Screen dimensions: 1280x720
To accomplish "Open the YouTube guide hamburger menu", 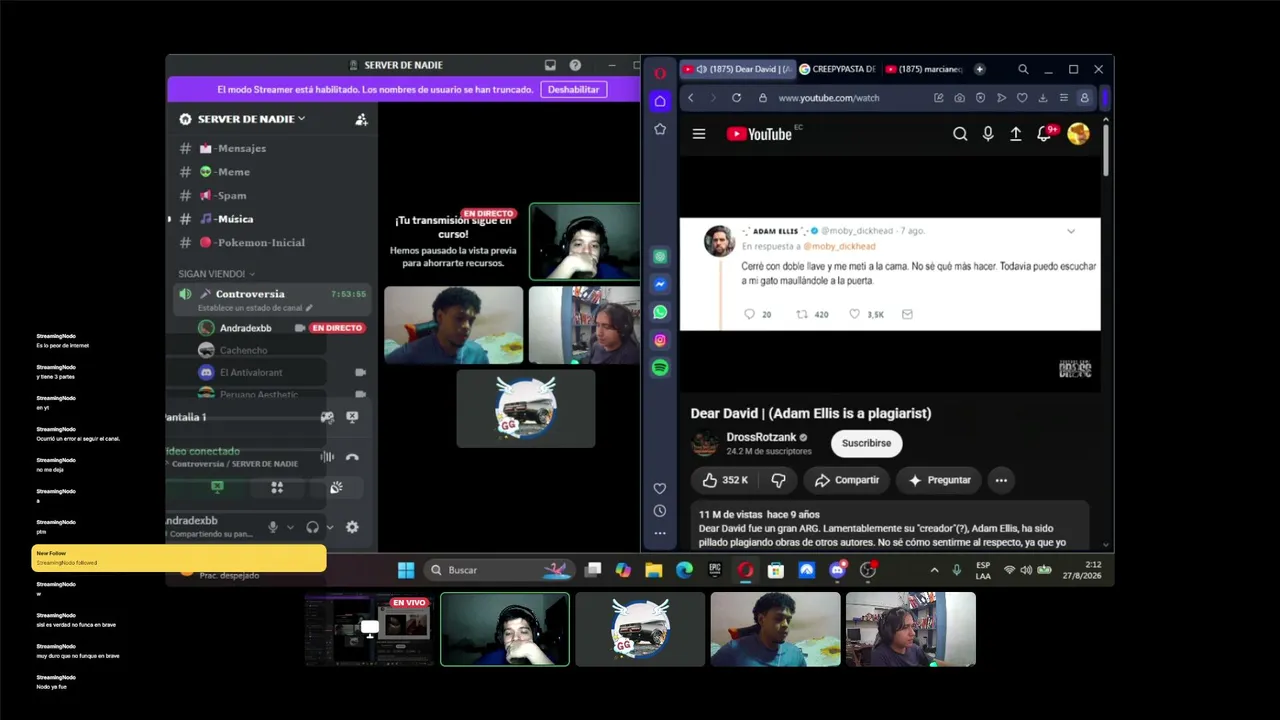I will pyautogui.click(x=699, y=134).
